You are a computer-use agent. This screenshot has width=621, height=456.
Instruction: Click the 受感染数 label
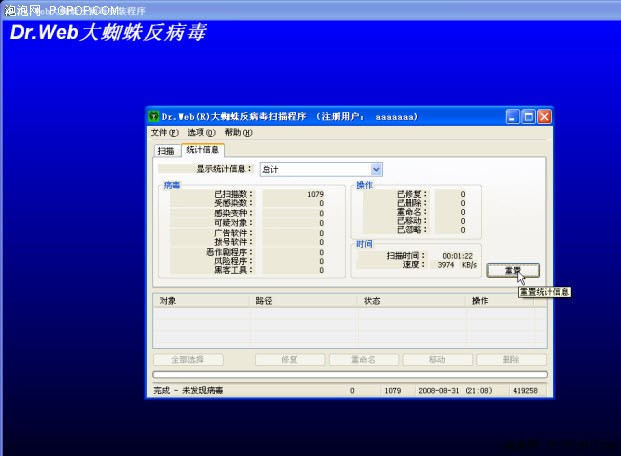[233, 203]
